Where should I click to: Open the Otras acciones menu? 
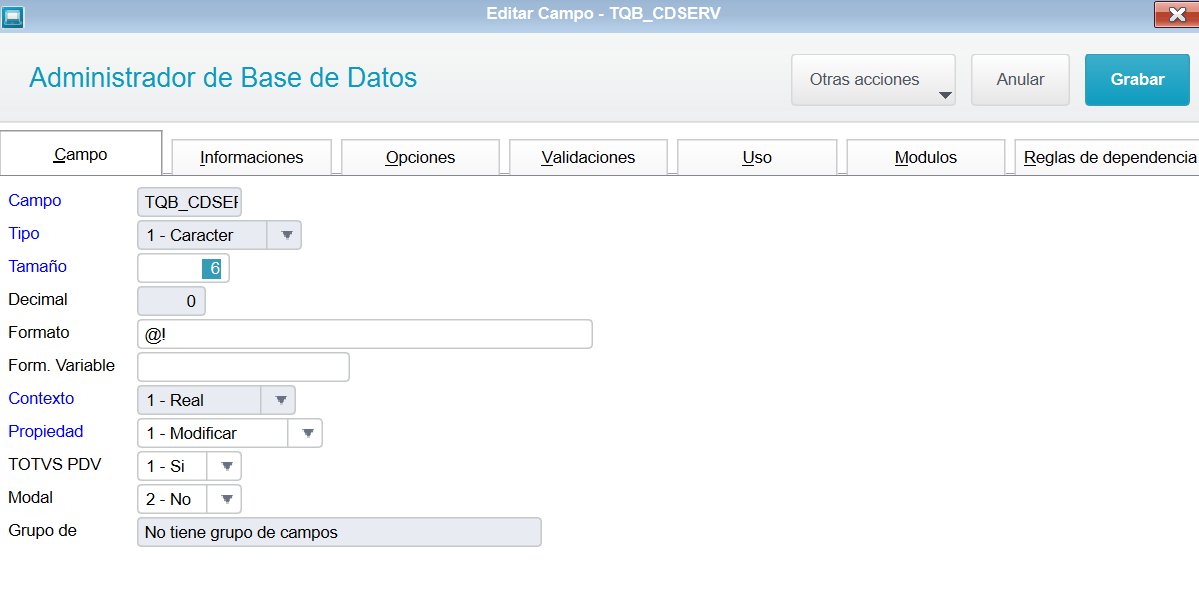[x=872, y=80]
